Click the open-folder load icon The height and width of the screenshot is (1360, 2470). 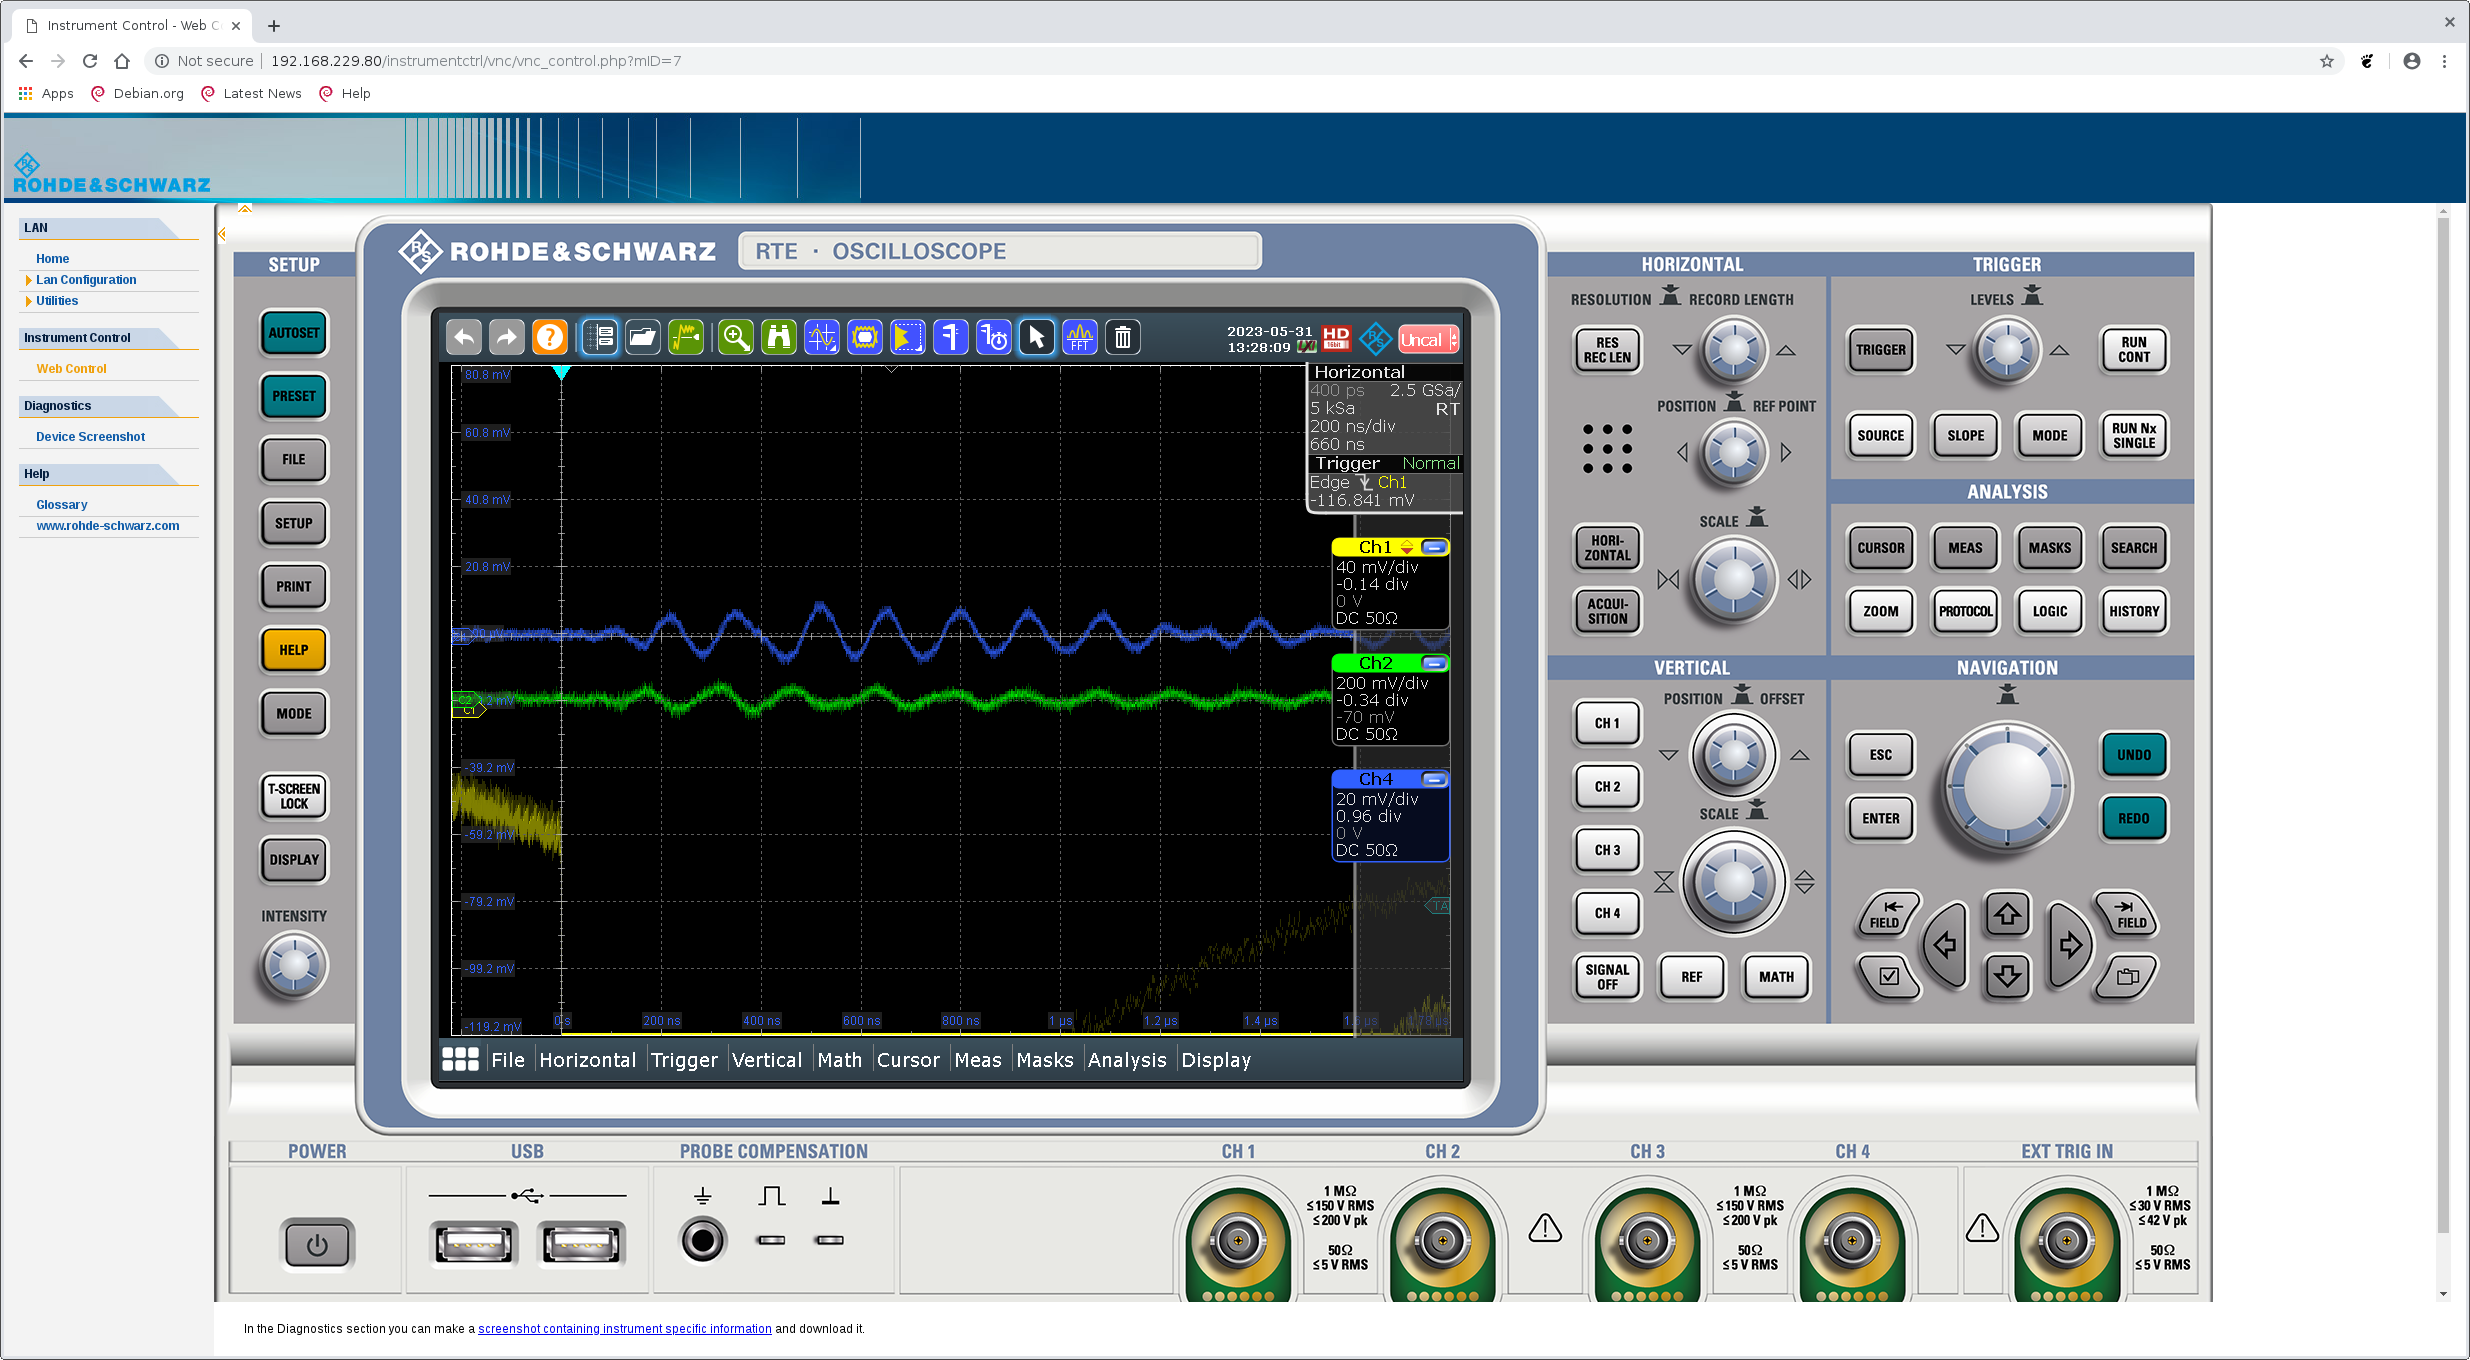pos(643,338)
